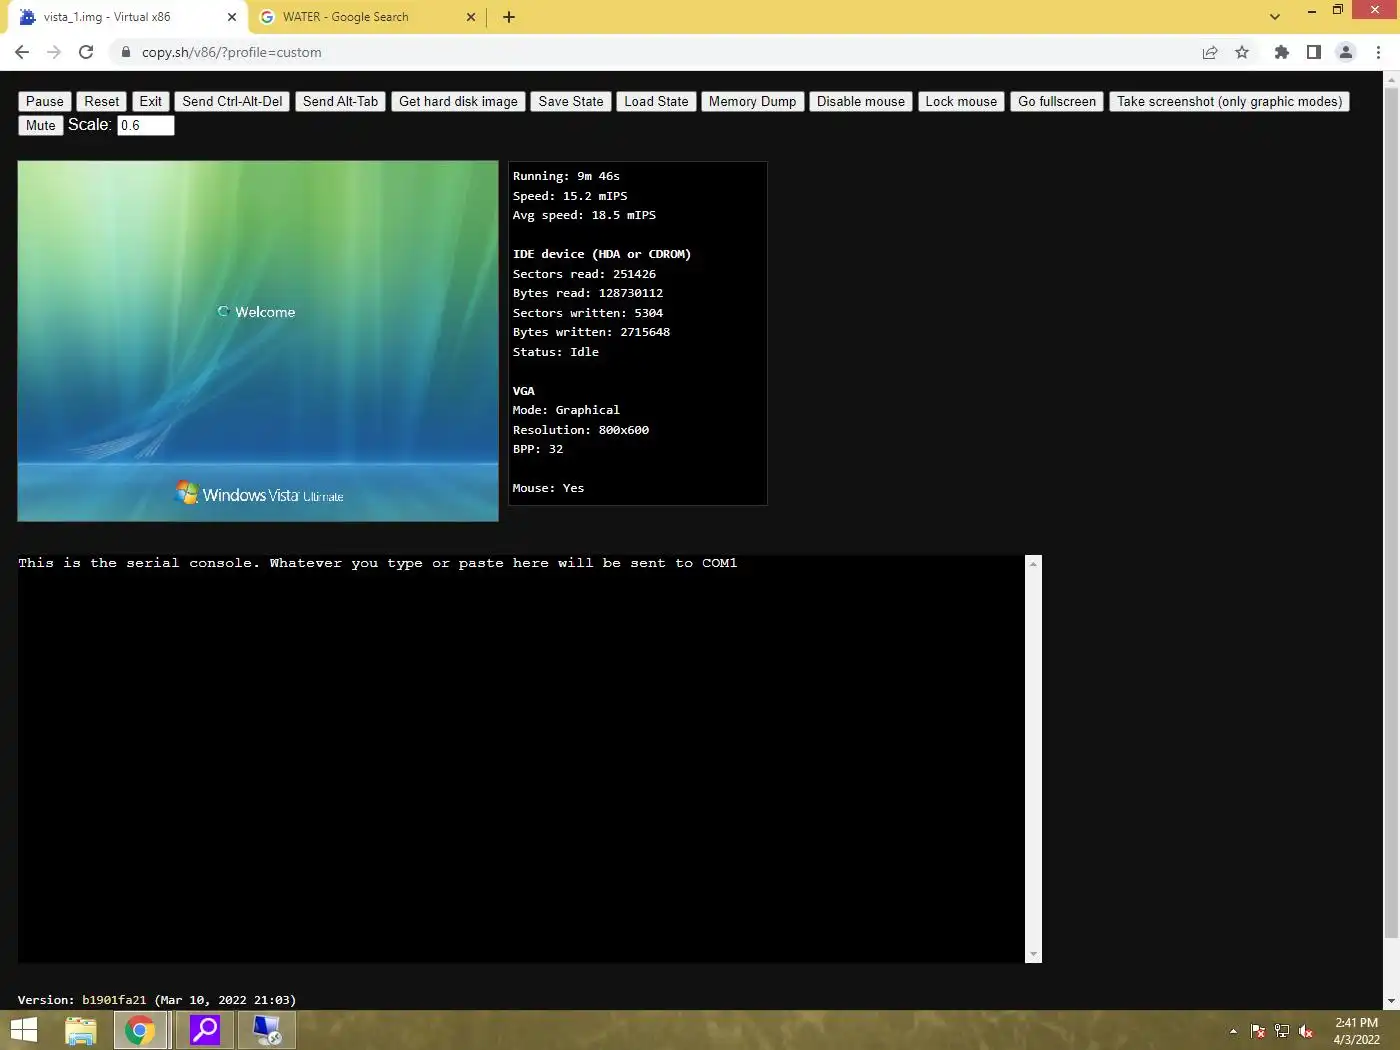Screen dimensions: 1400x1050
Task: Bookmark this page with star icon
Action: tap(1242, 52)
